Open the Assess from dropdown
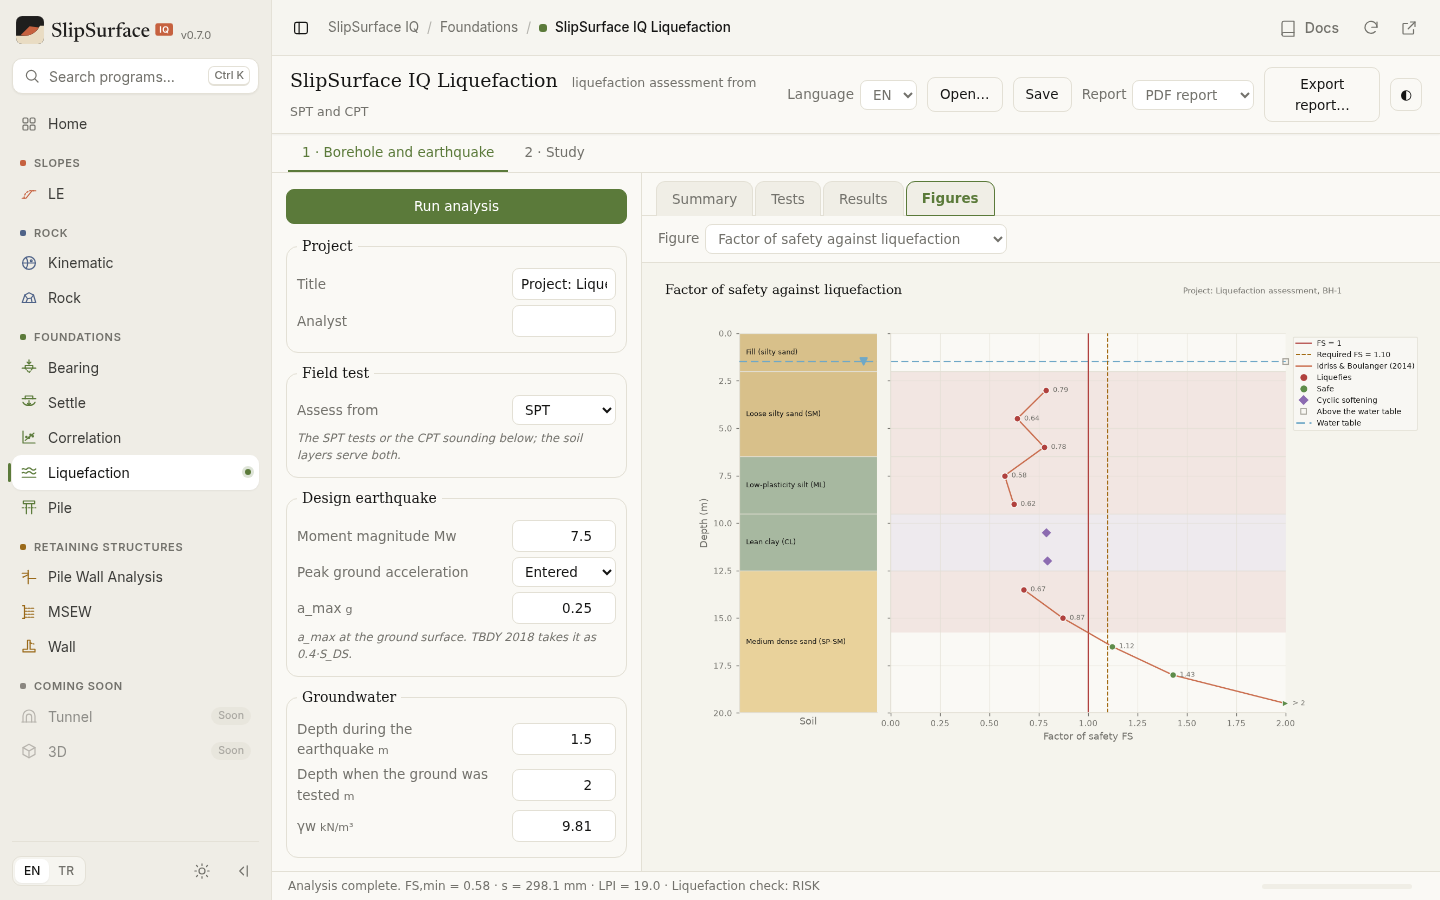This screenshot has height=900, width=1440. 564,410
